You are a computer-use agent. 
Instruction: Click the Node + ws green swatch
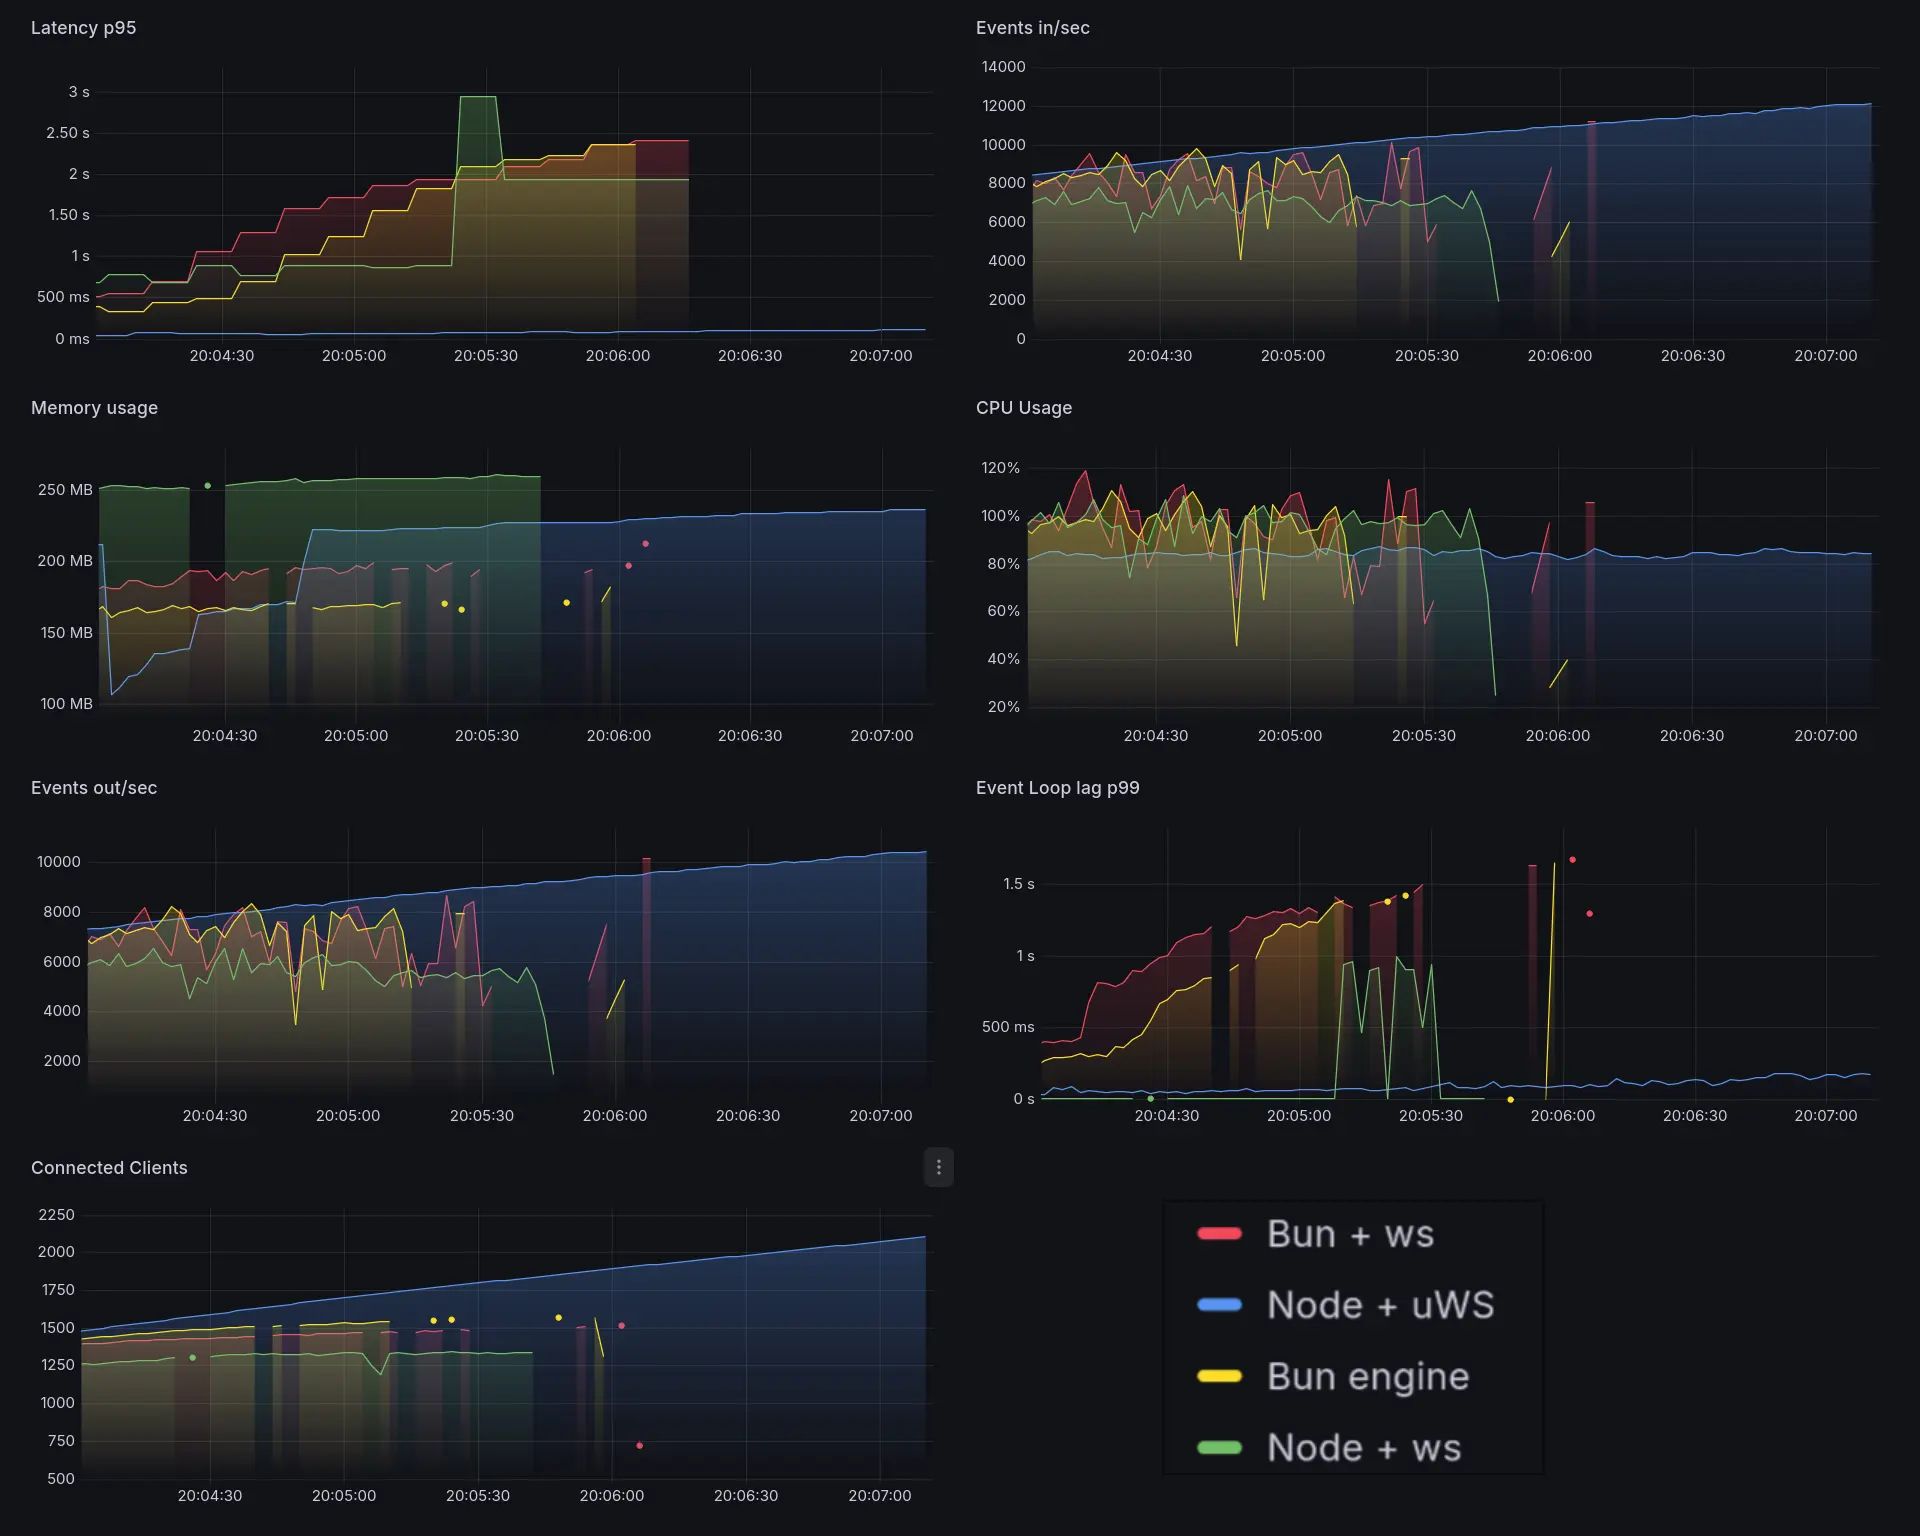1219,1448
